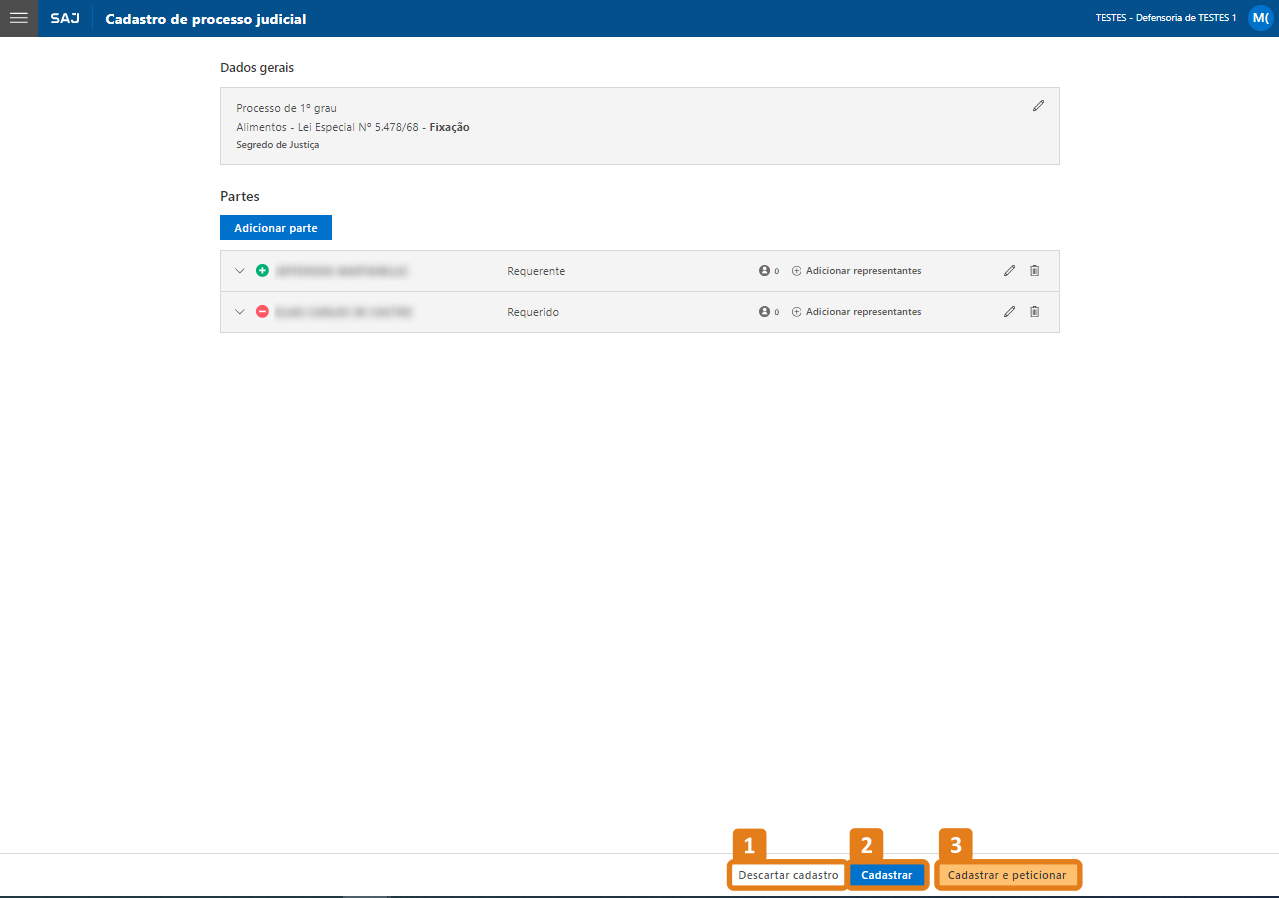The image size is (1279, 898).
Task: Open the user avatar menu
Action: click(x=1260, y=18)
